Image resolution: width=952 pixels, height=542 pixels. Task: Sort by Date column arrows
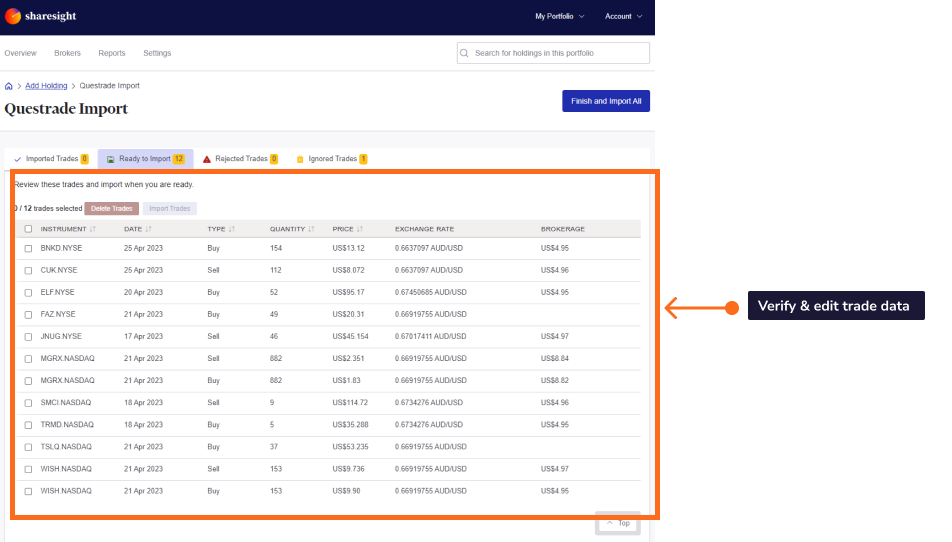pyautogui.click(x=149, y=229)
